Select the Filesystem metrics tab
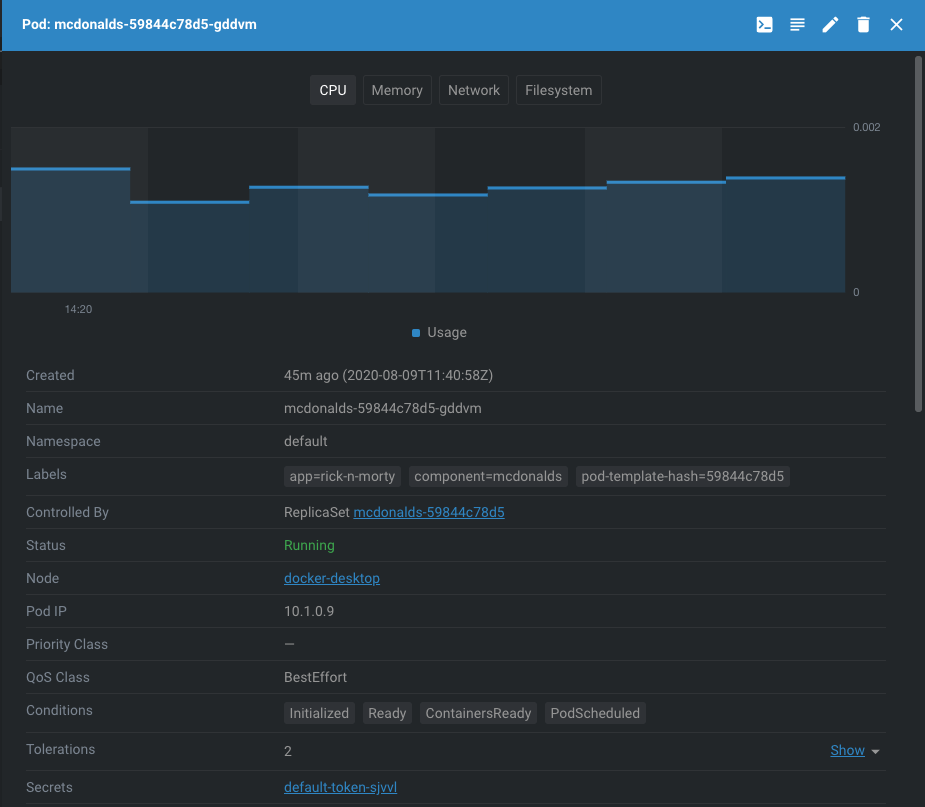The height and width of the screenshot is (807, 925). [x=559, y=90]
